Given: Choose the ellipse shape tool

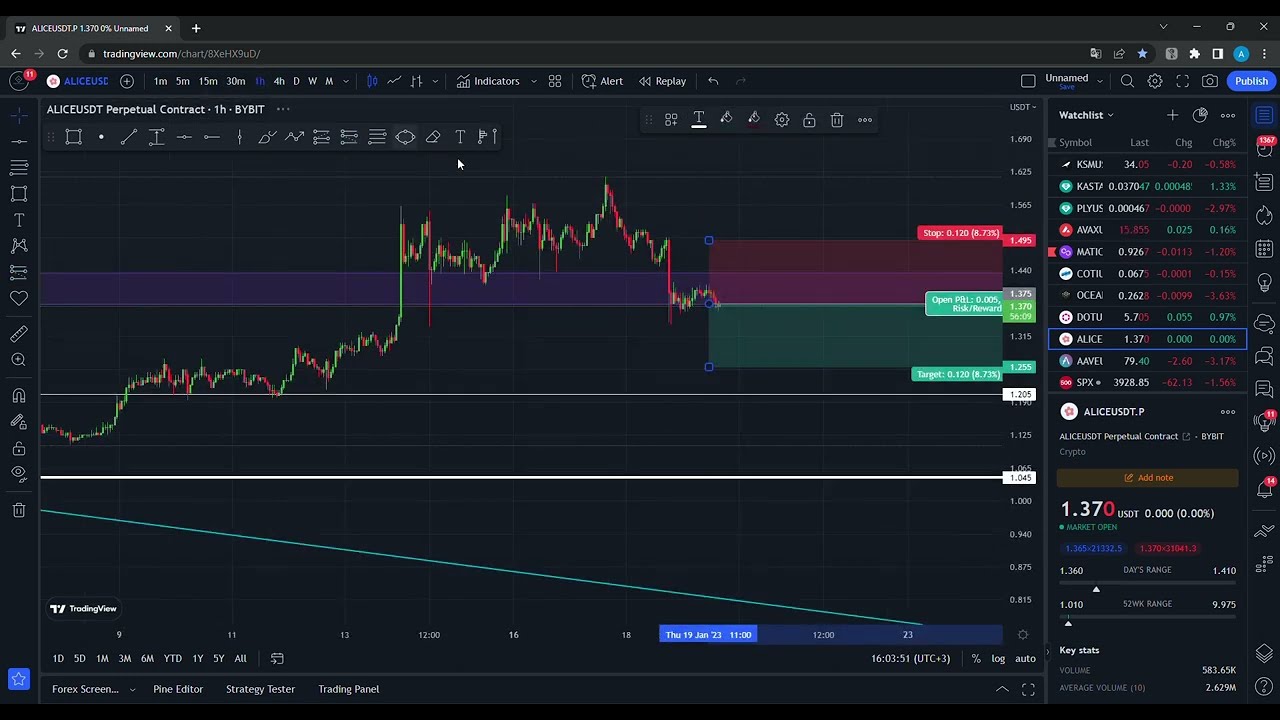Looking at the screenshot, I should click(405, 137).
